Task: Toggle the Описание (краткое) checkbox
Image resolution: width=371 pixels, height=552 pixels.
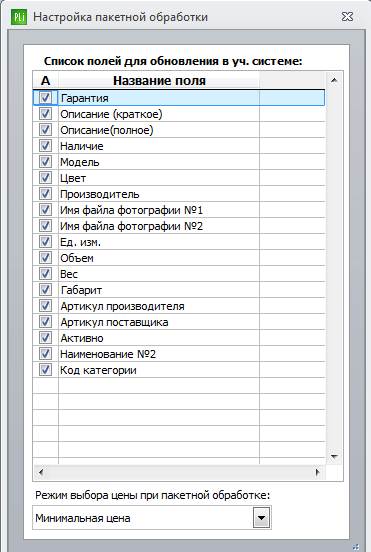Action: pyautogui.click(x=45, y=114)
